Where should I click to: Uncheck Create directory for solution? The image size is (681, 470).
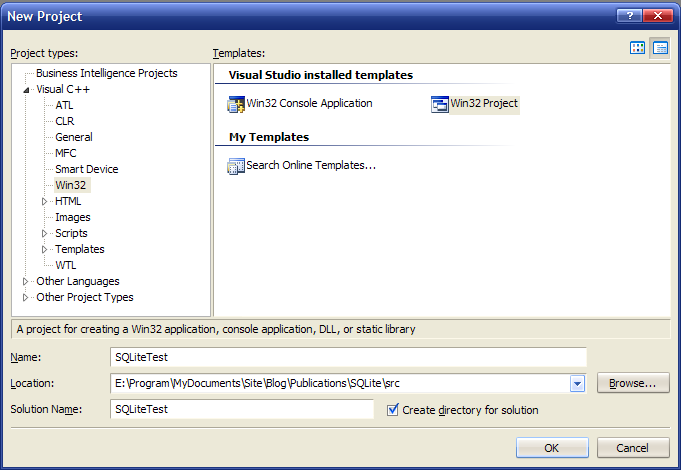coord(393,410)
